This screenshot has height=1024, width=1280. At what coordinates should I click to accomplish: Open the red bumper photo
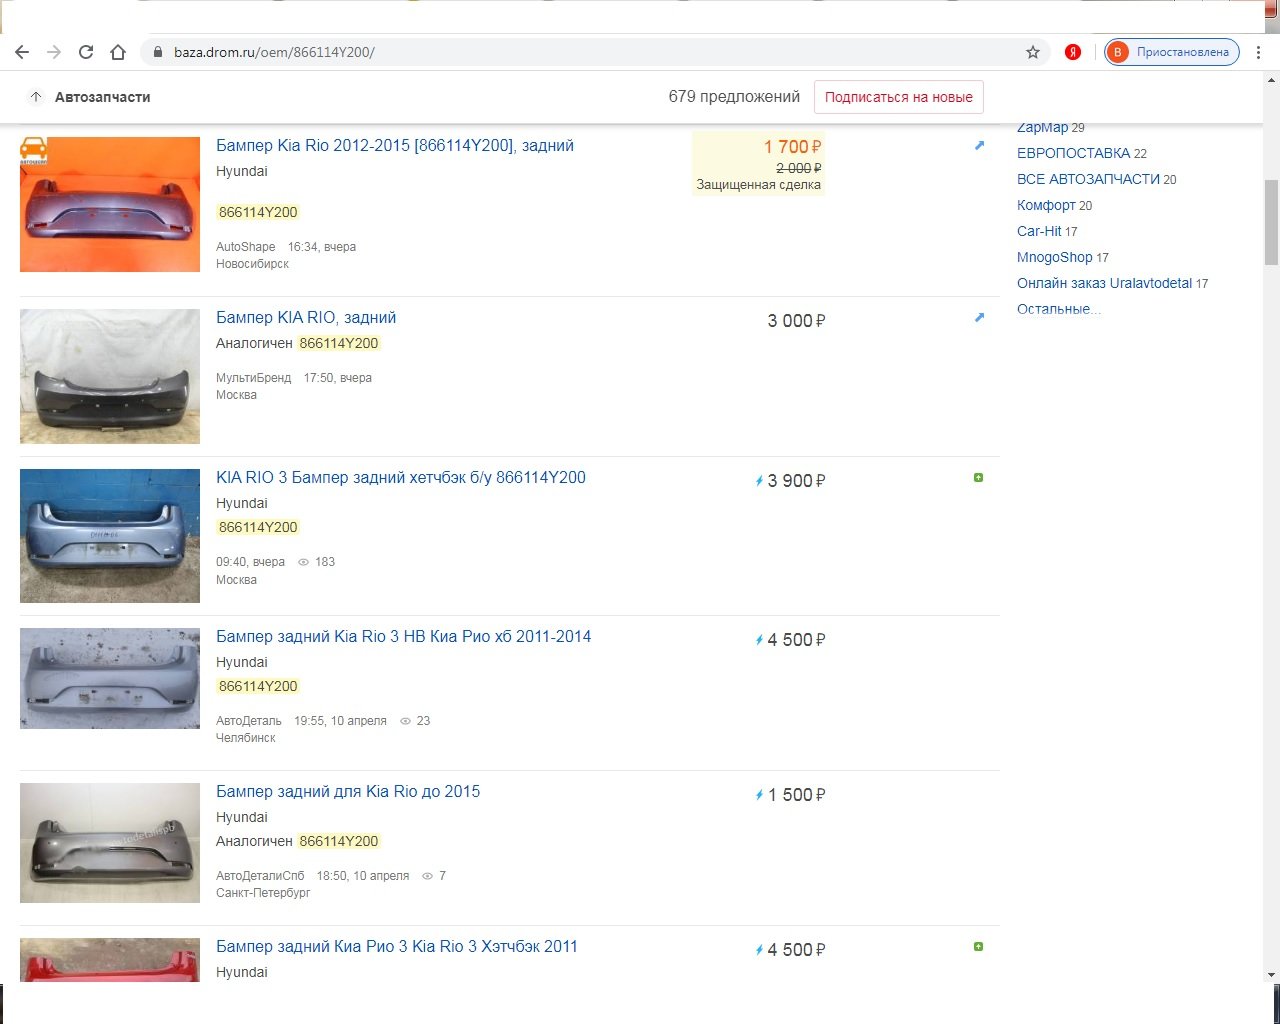[110, 960]
